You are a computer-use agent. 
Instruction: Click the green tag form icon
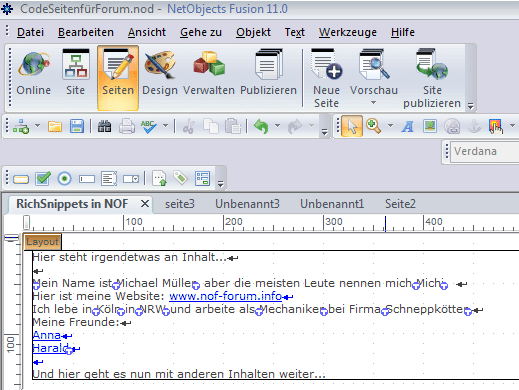pos(181,178)
